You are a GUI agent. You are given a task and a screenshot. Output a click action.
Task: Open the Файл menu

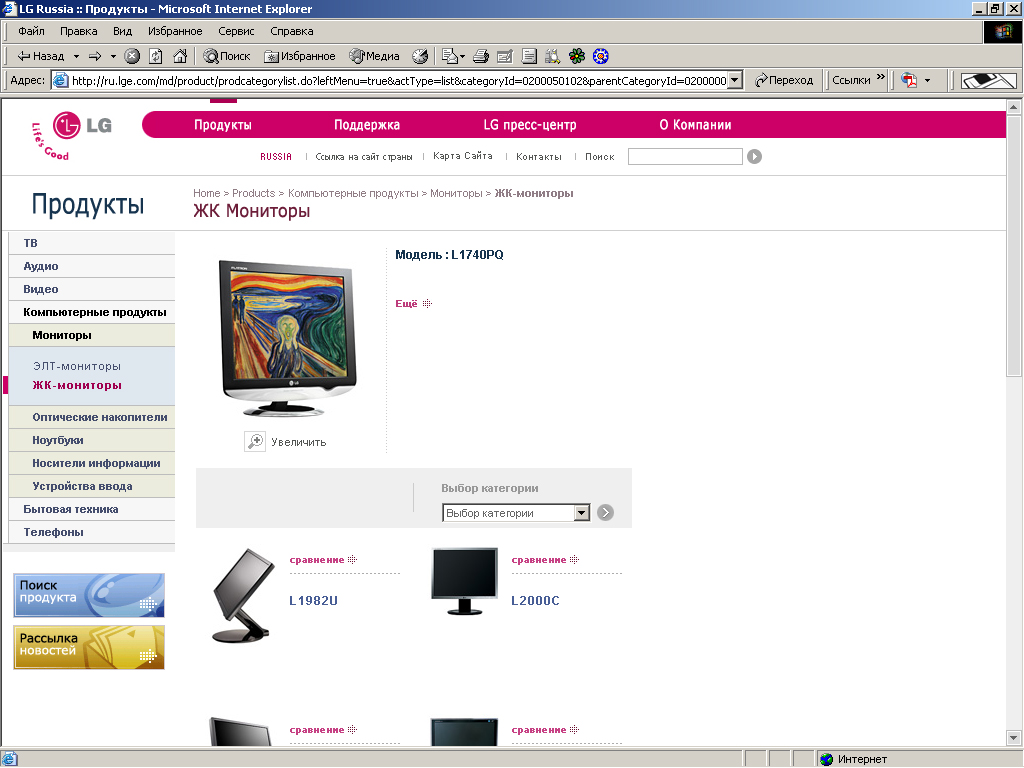tap(31, 31)
